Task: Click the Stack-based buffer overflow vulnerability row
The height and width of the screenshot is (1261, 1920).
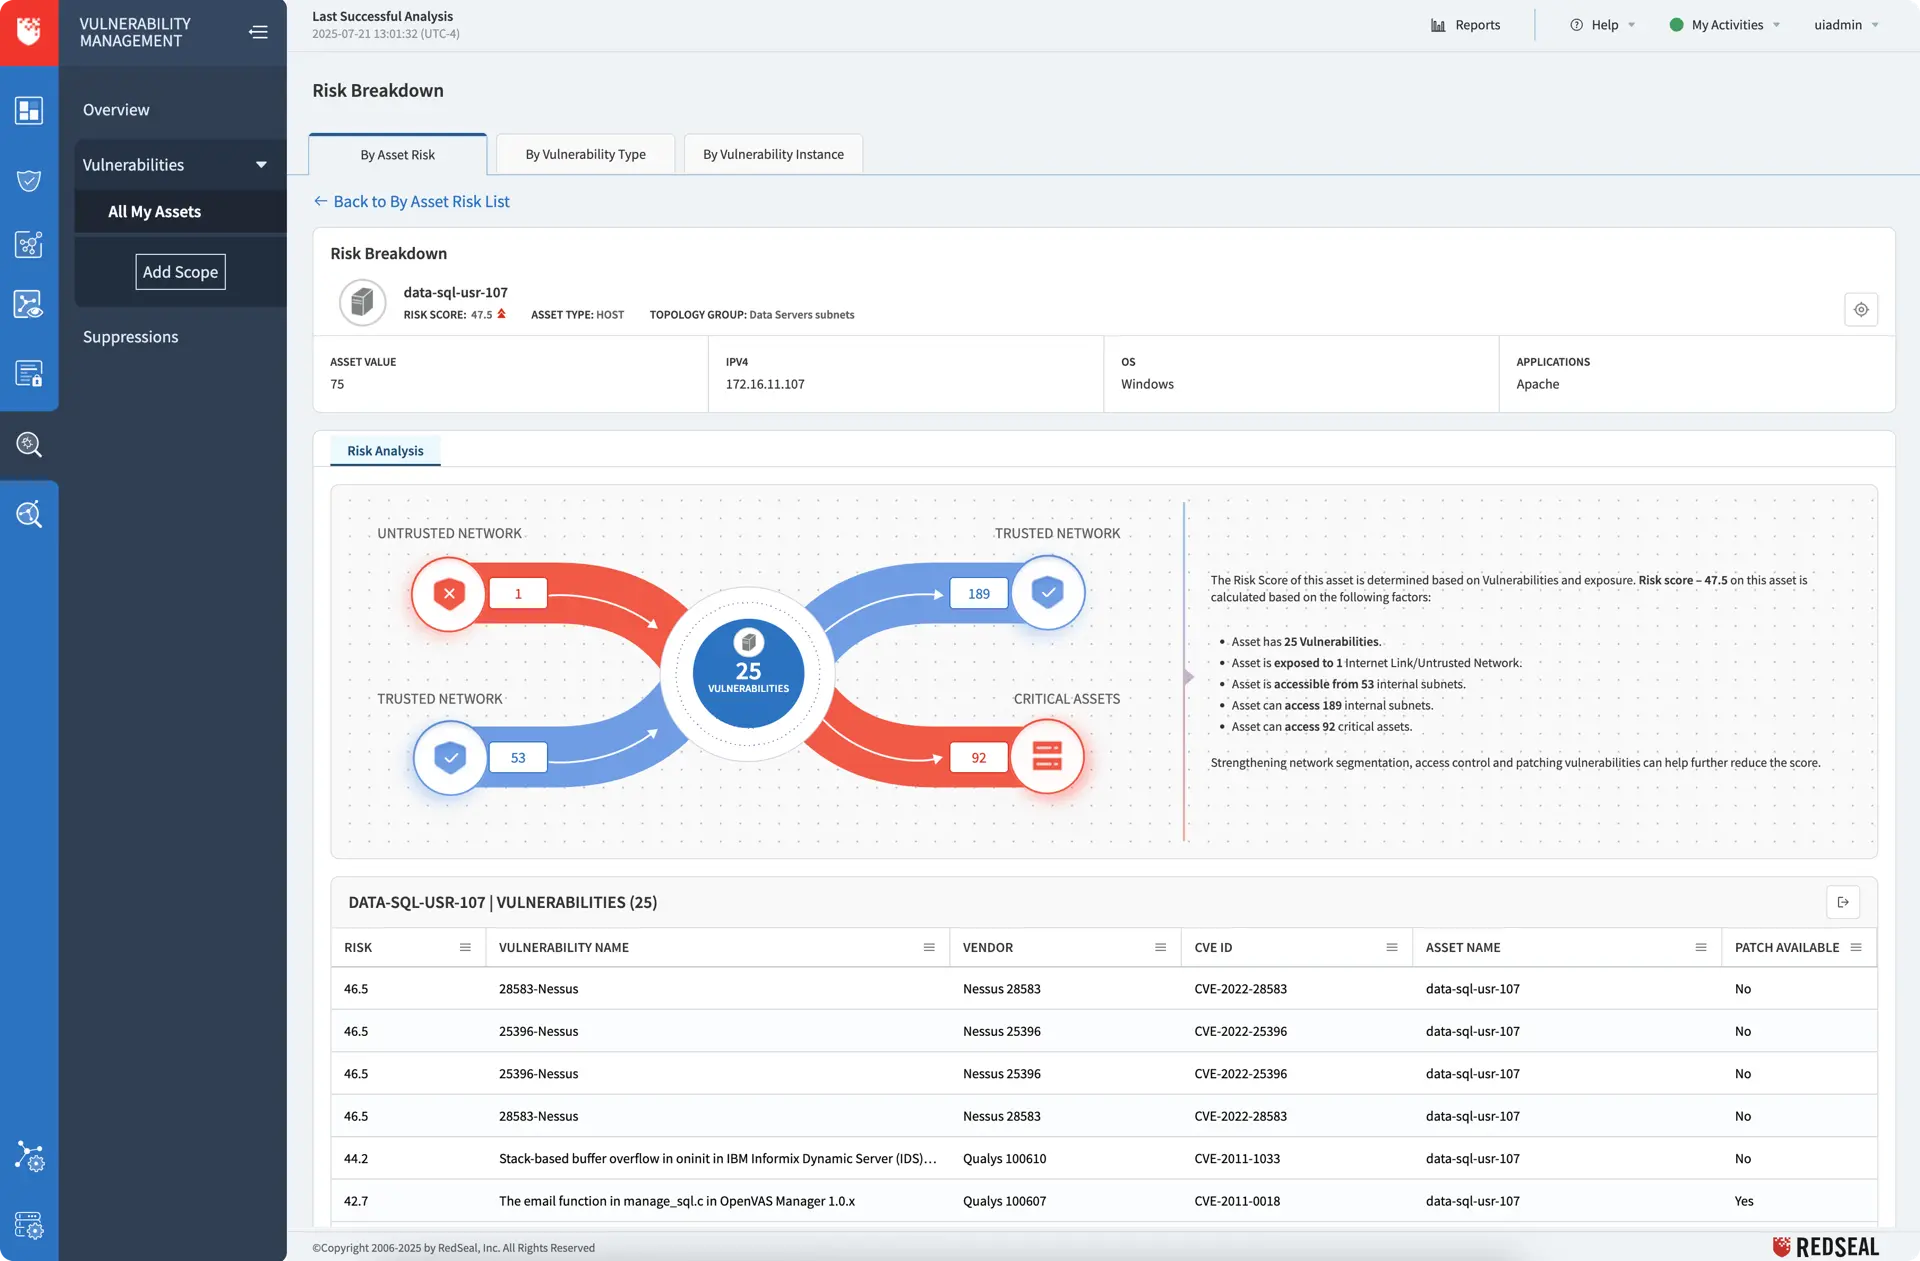Action: [1104, 1159]
